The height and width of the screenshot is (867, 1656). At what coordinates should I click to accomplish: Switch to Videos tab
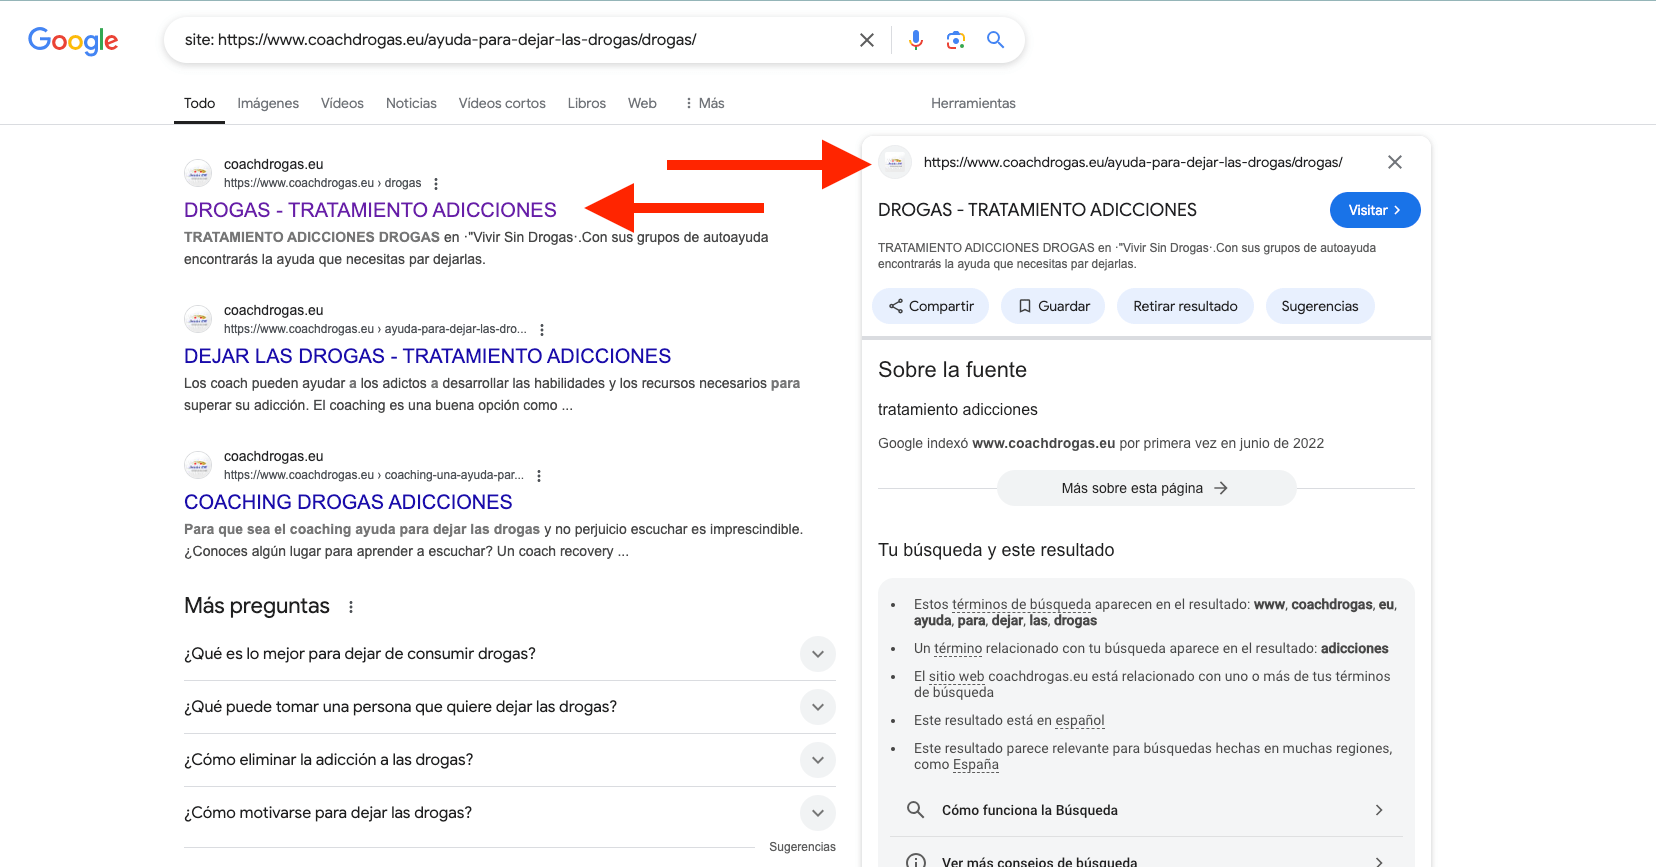(342, 103)
